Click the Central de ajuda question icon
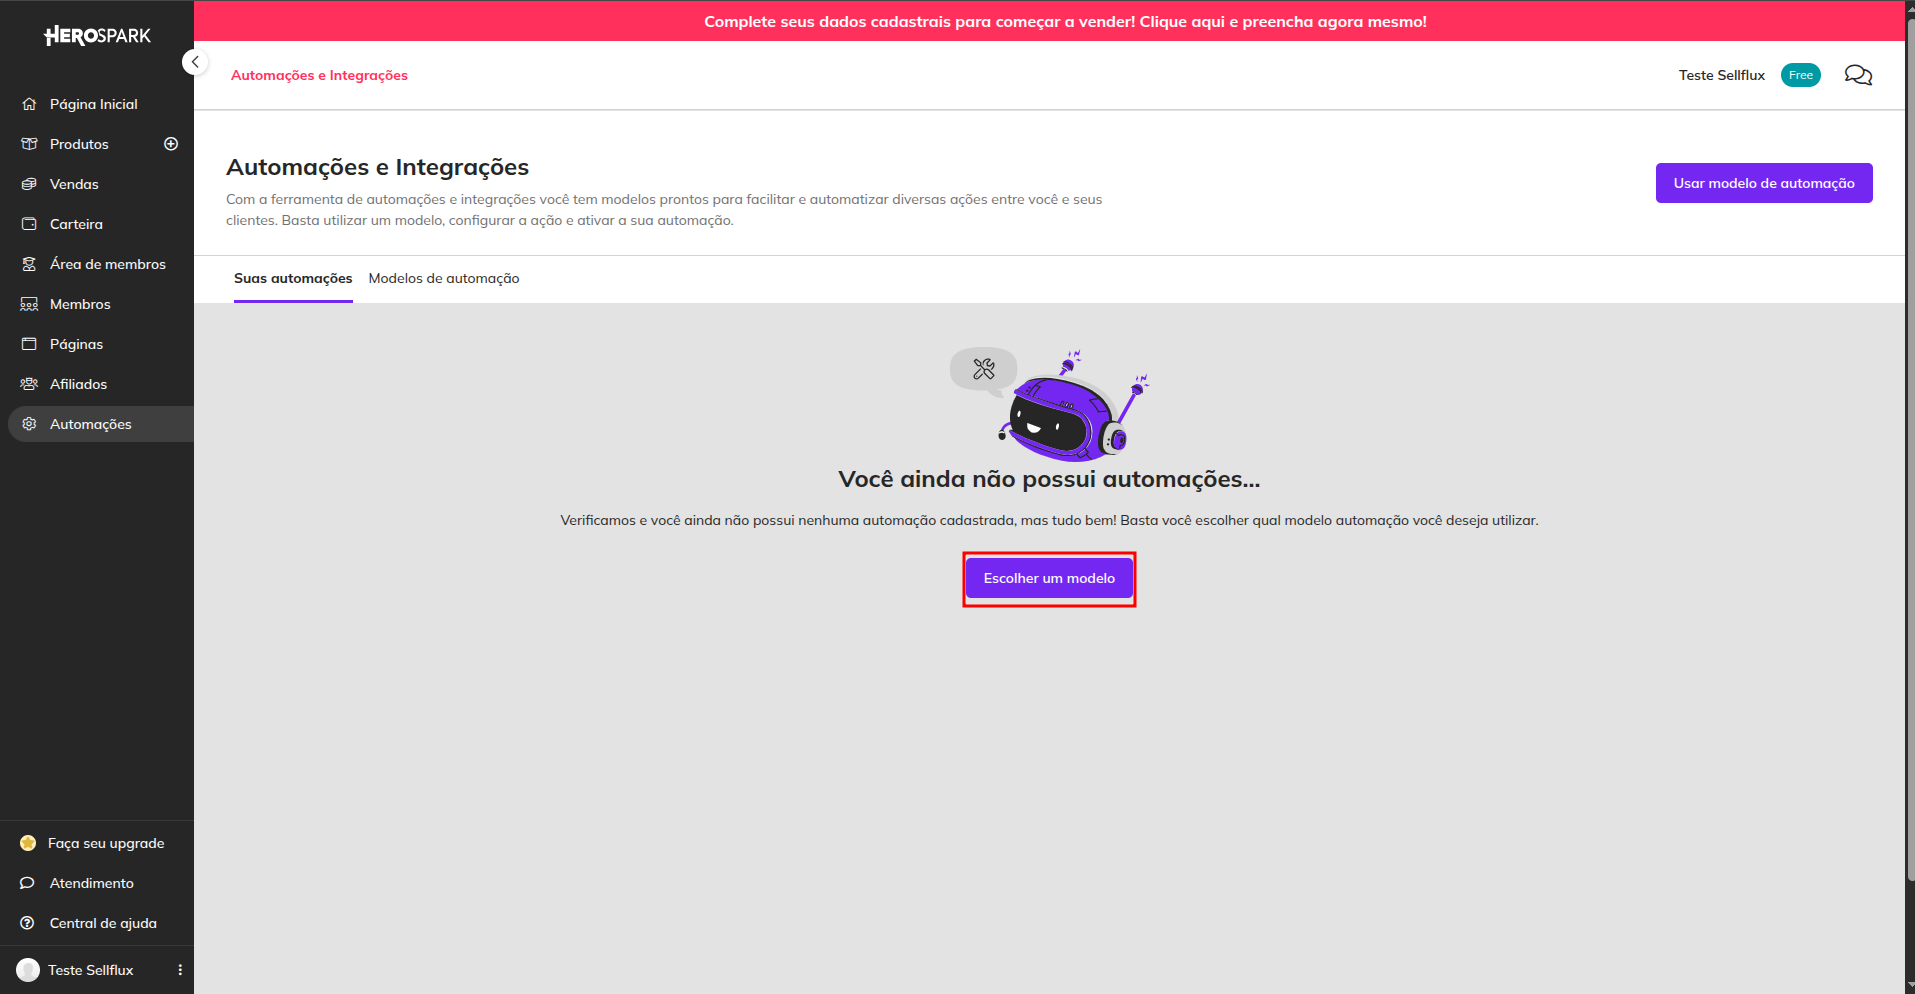This screenshot has height=994, width=1915. [x=28, y=923]
